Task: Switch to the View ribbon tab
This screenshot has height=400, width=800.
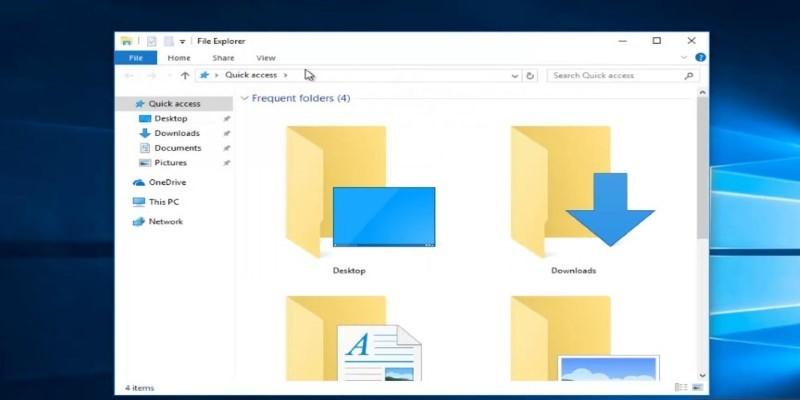Action: [x=265, y=58]
